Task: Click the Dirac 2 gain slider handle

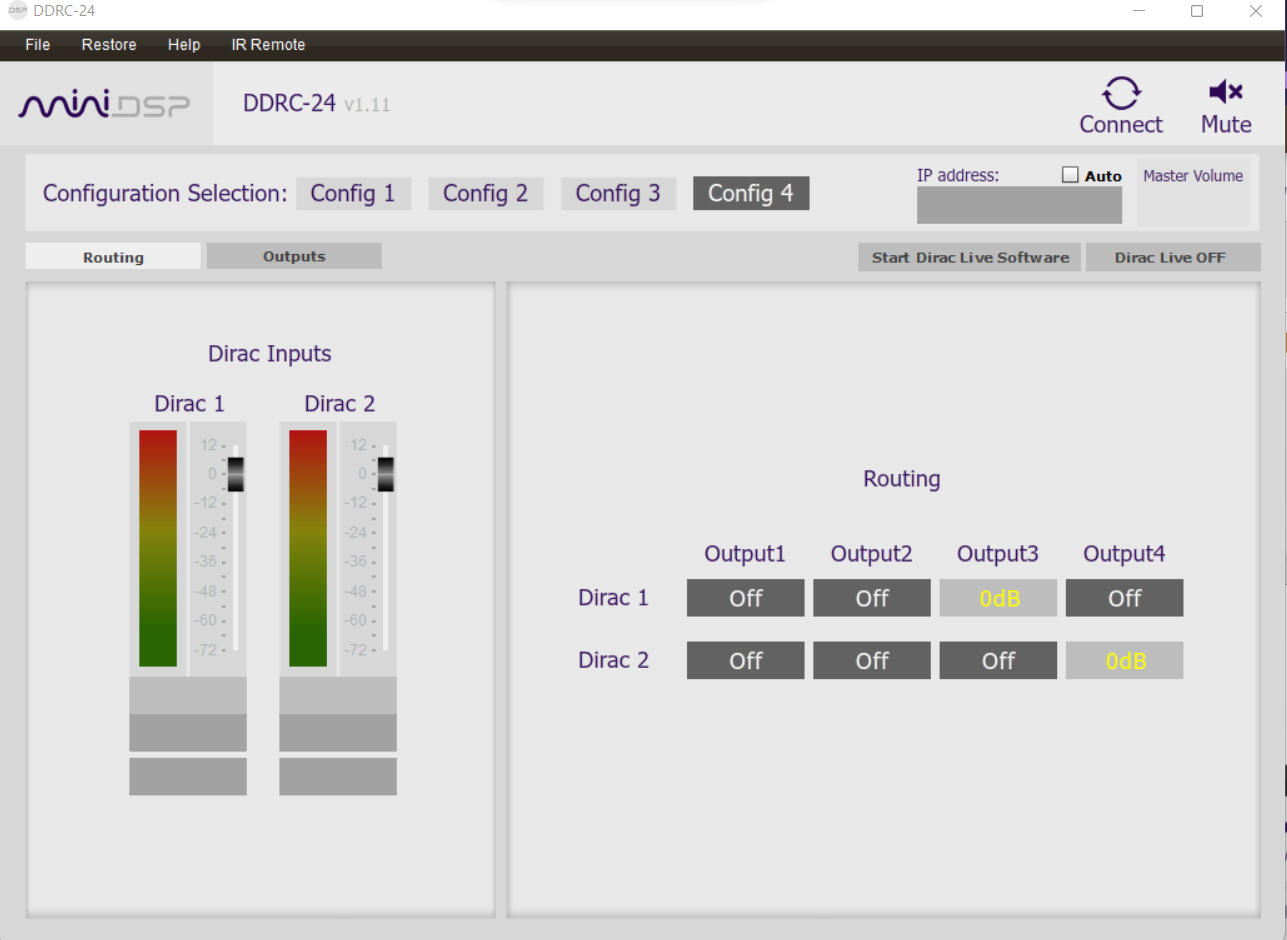Action: [385, 474]
